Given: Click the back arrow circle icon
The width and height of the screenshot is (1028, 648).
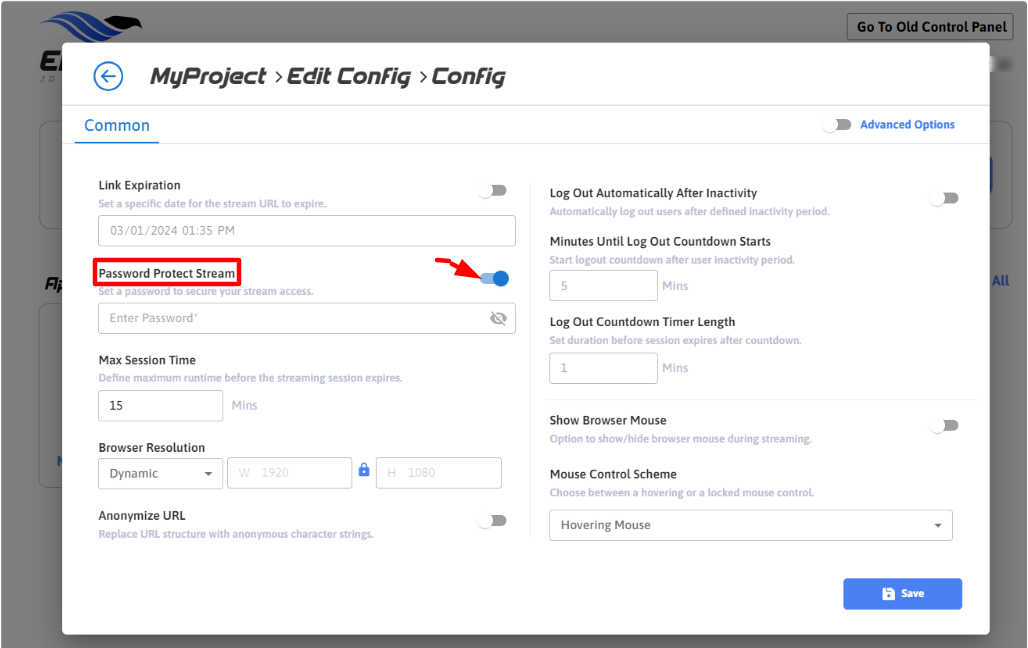Looking at the screenshot, I should coord(108,76).
